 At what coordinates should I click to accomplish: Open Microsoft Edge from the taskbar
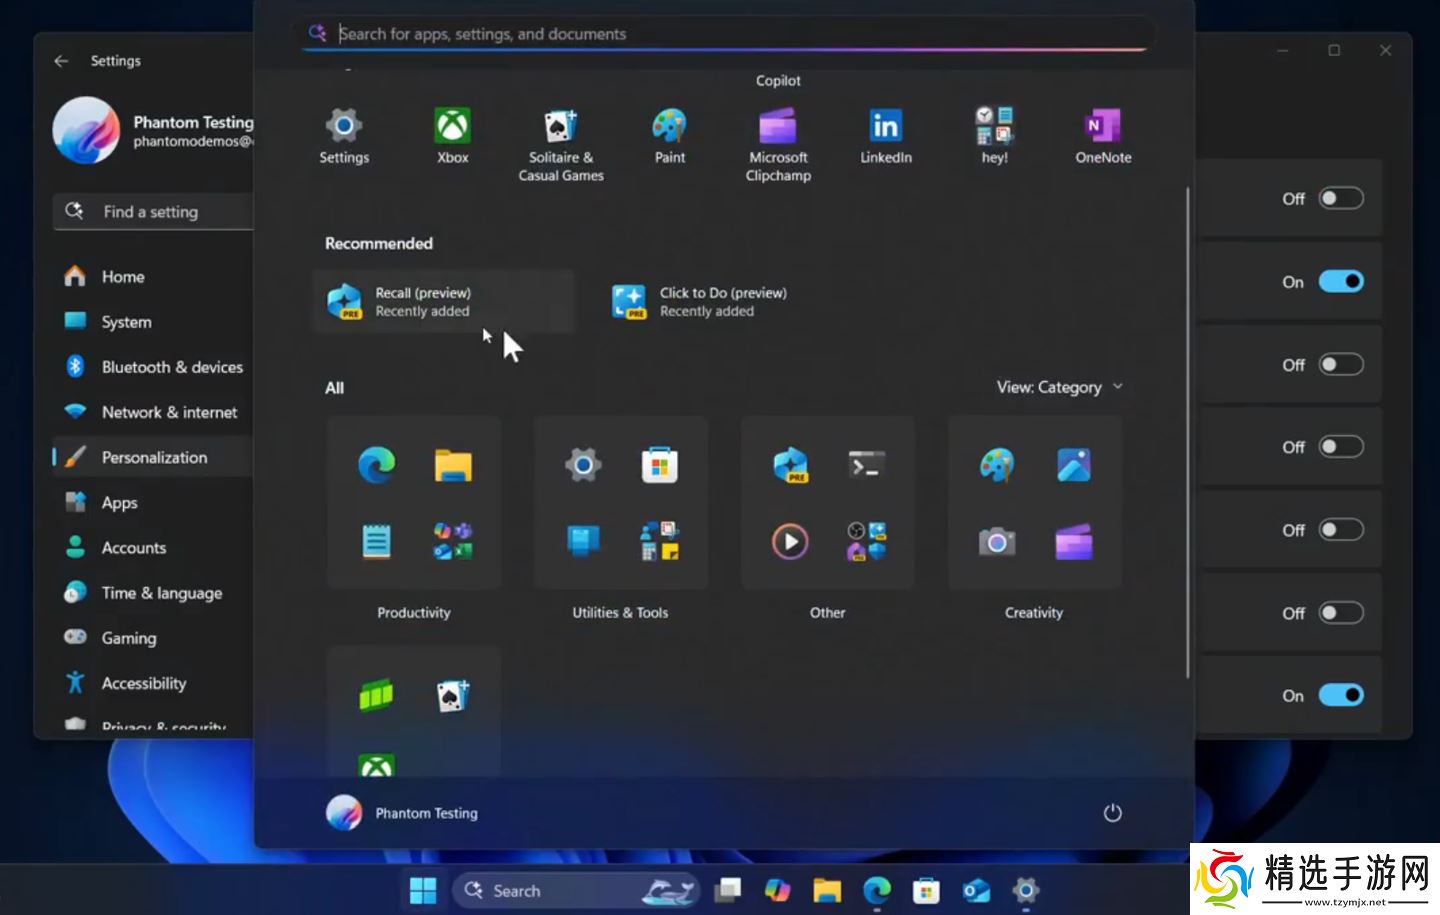pos(877,890)
